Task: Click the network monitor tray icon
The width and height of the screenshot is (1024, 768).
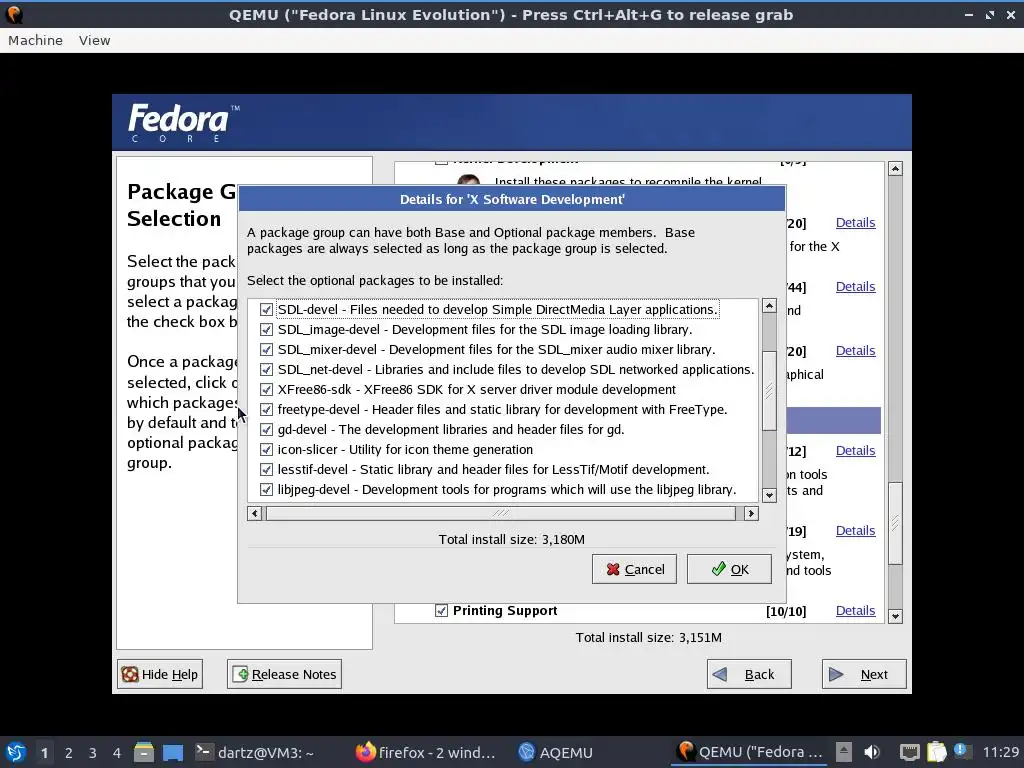Action: pos(909,752)
